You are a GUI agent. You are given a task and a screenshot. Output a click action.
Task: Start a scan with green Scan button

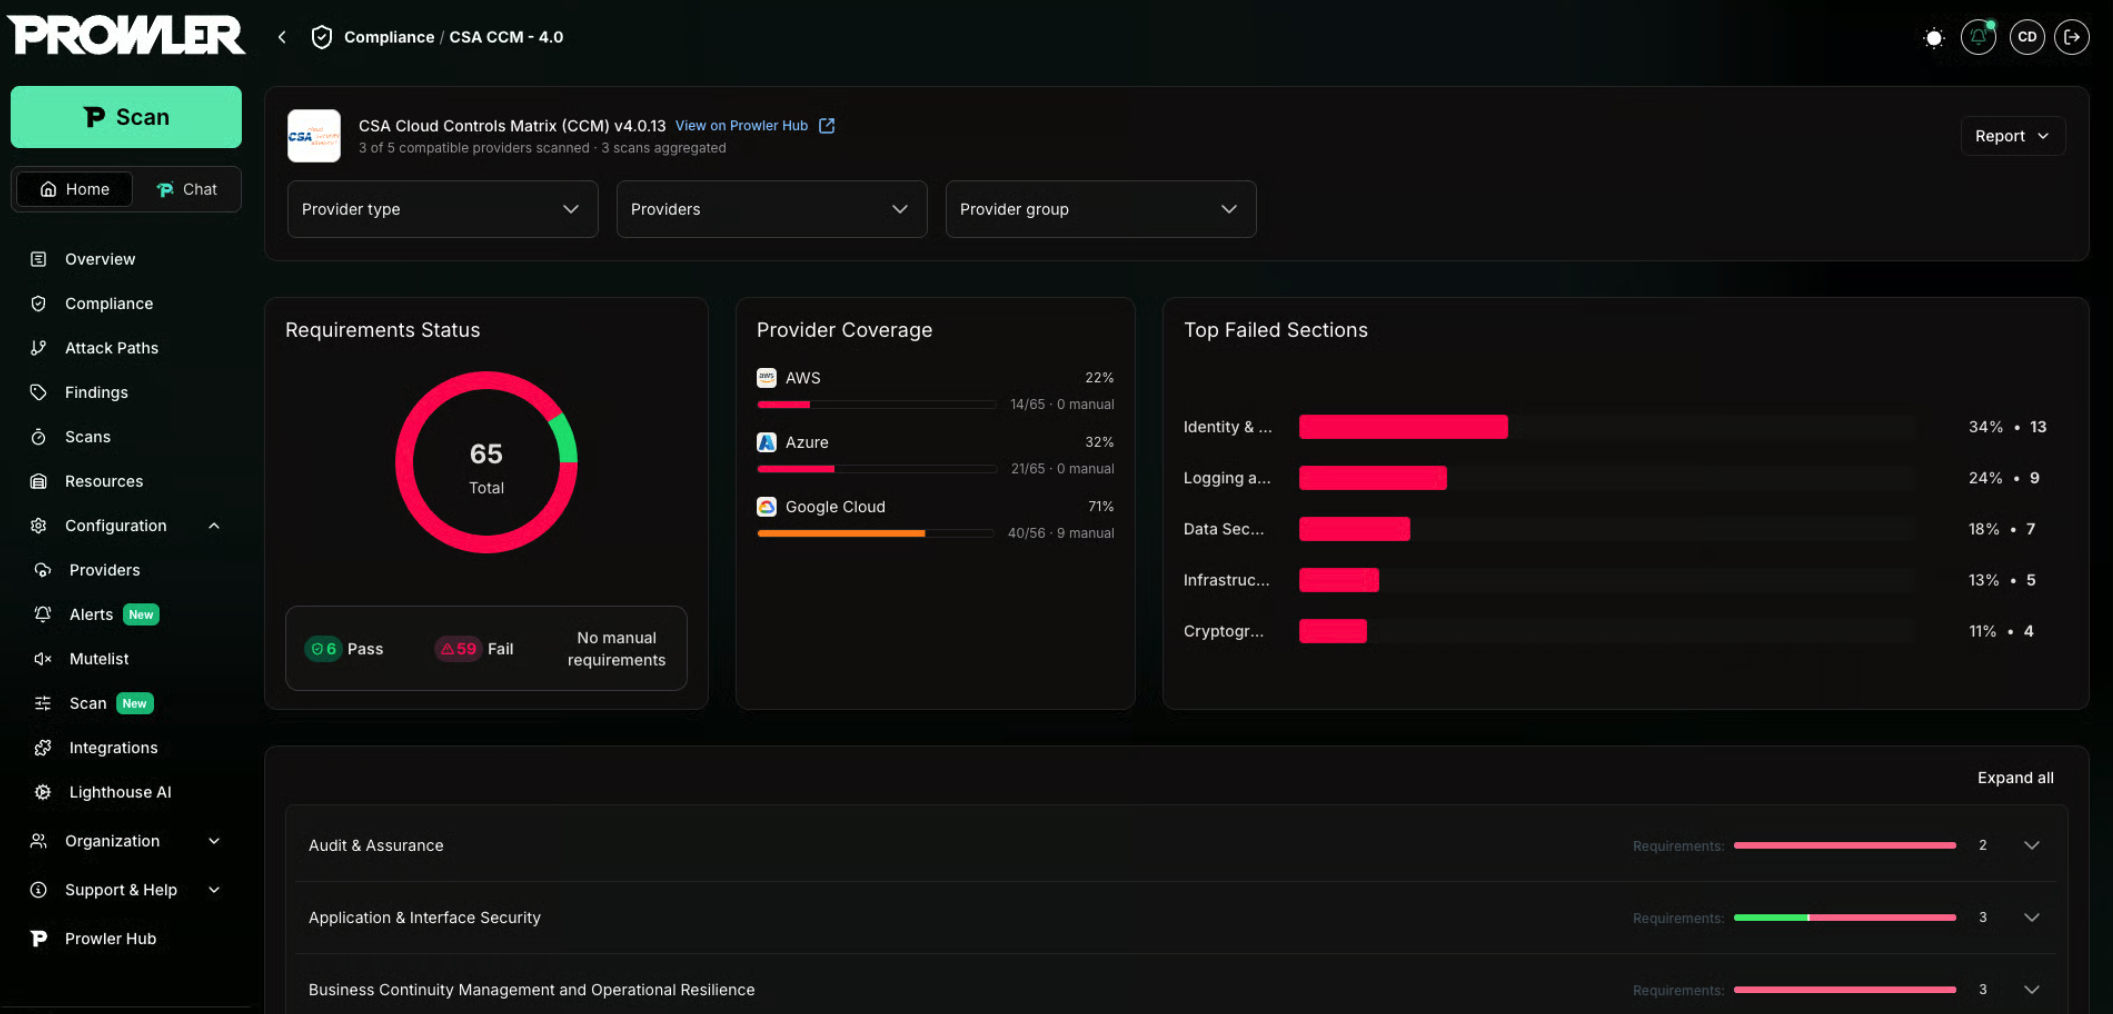tap(126, 117)
